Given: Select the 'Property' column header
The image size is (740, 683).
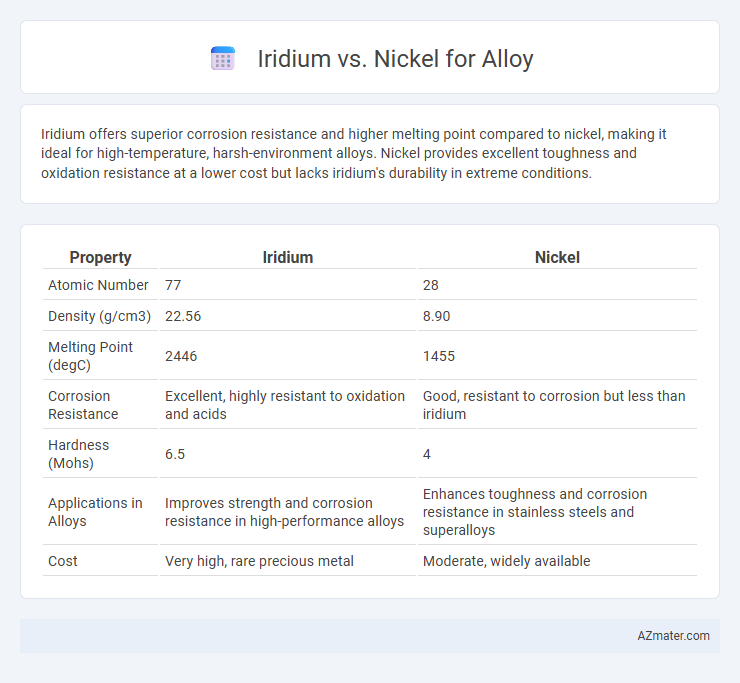Looking at the screenshot, I should pyautogui.click(x=100, y=257).
